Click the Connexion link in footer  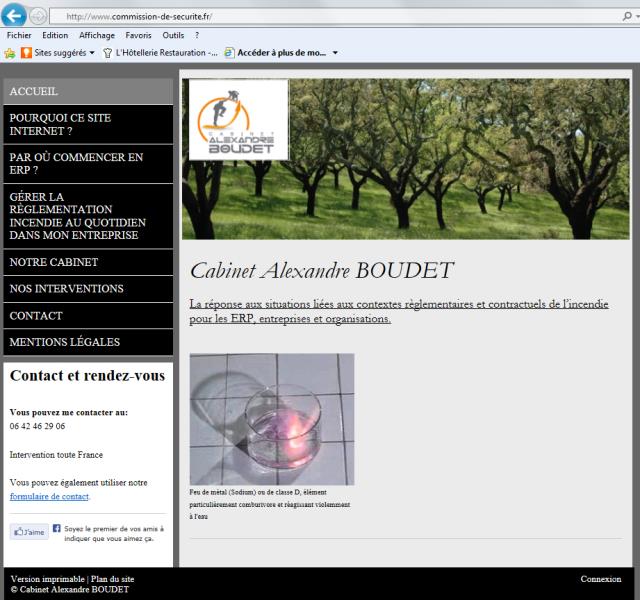click(601, 579)
